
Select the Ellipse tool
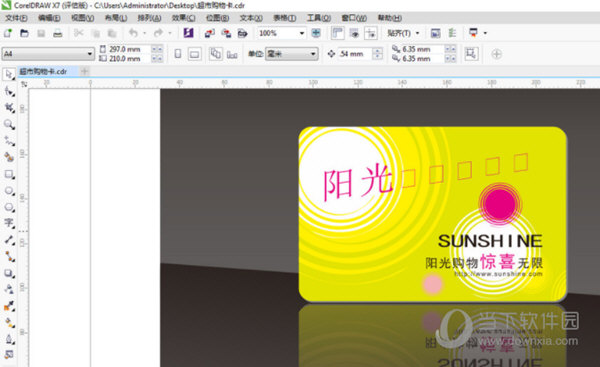coord(9,191)
